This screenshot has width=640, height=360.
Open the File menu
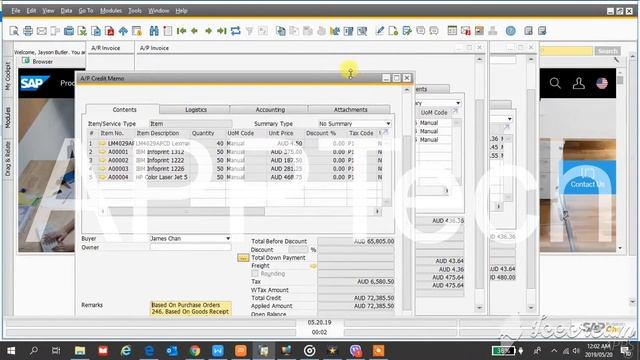[16, 11]
